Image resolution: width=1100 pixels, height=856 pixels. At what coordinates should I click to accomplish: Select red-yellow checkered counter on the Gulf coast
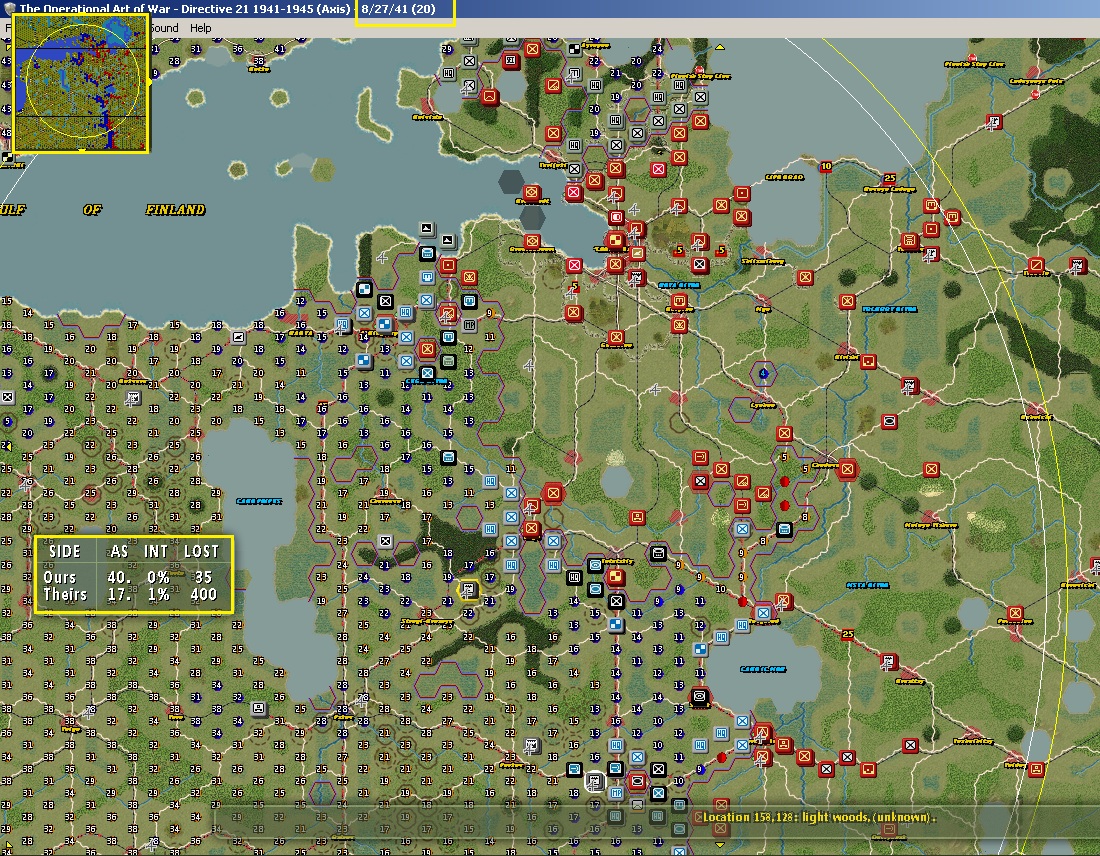[x=615, y=241]
